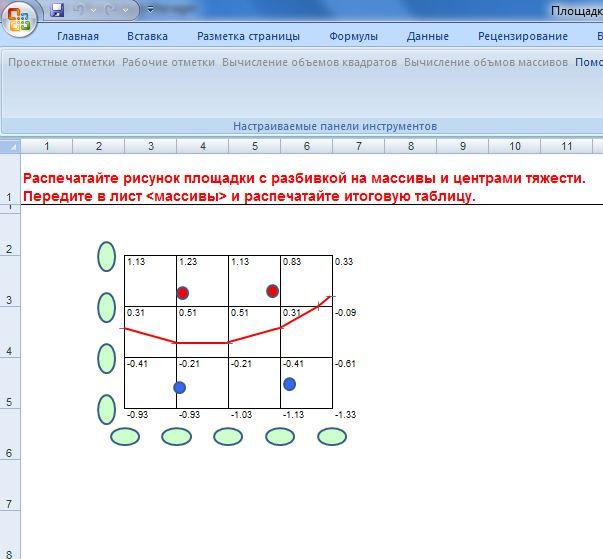Click the Save icon in quick access toolbar
The image size is (603, 559).
pyautogui.click(x=57, y=10)
